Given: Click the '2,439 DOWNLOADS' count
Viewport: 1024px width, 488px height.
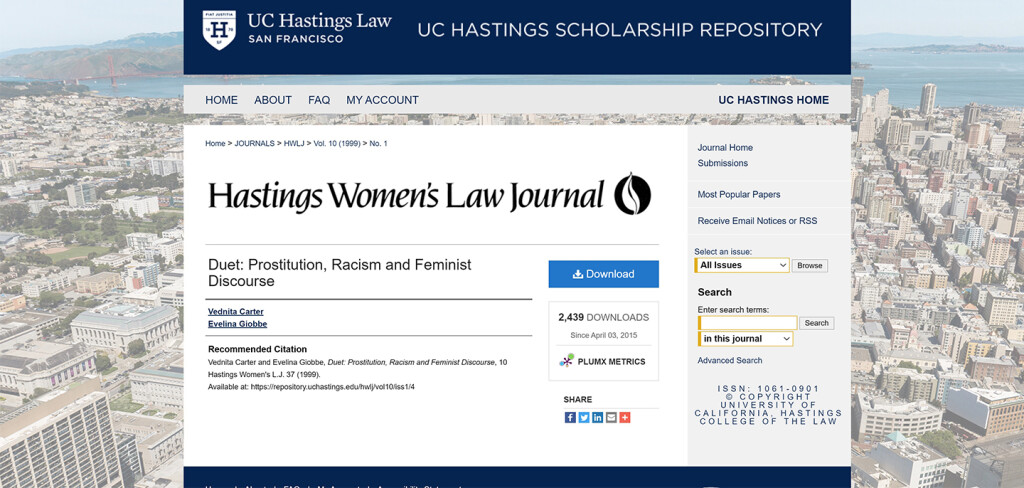Looking at the screenshot, I should 603,317.
